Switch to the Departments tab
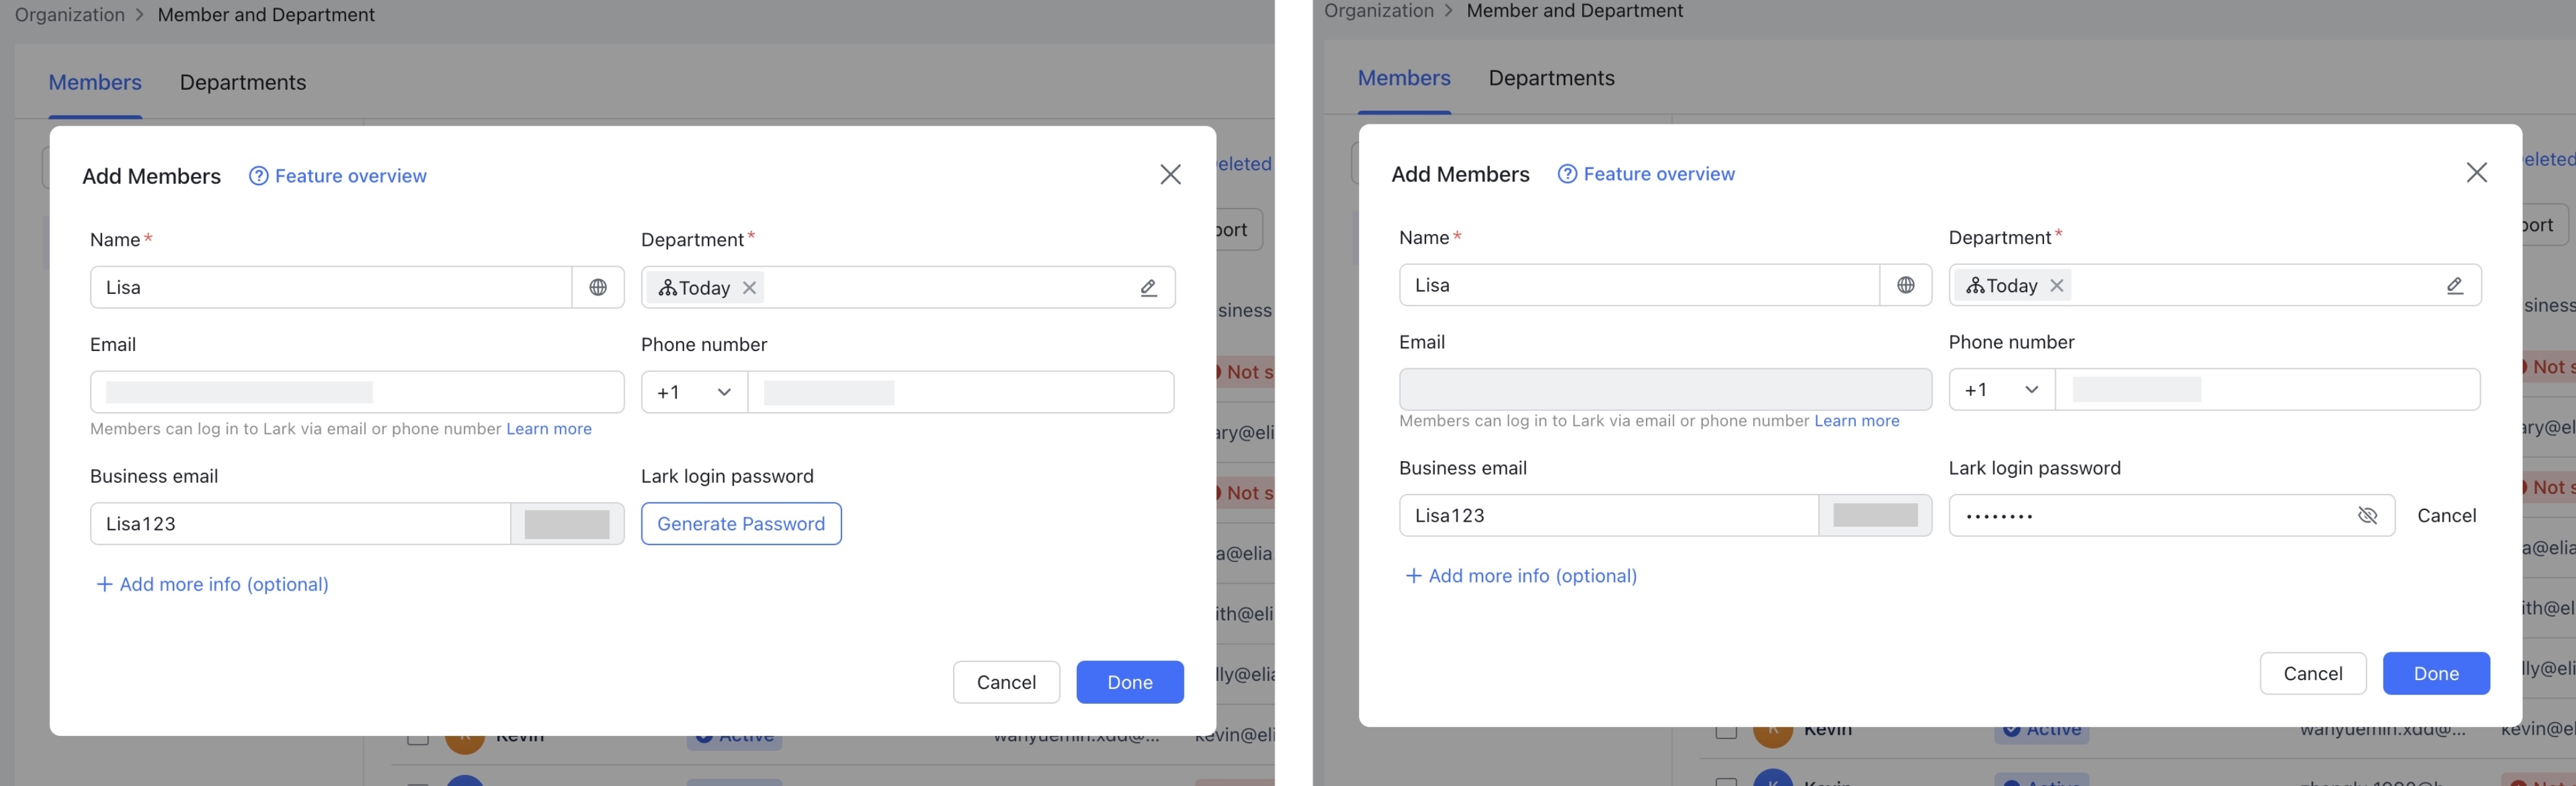 pos(242,82)
